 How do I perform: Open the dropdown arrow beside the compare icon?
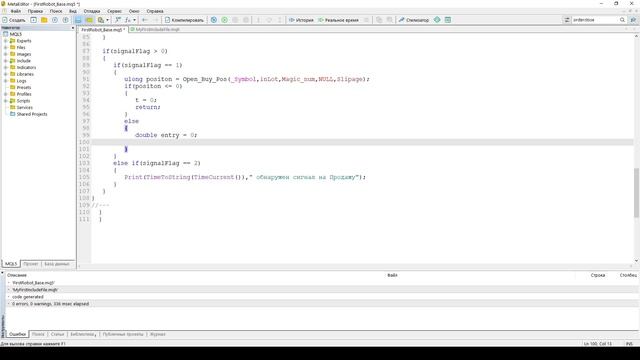107,20
